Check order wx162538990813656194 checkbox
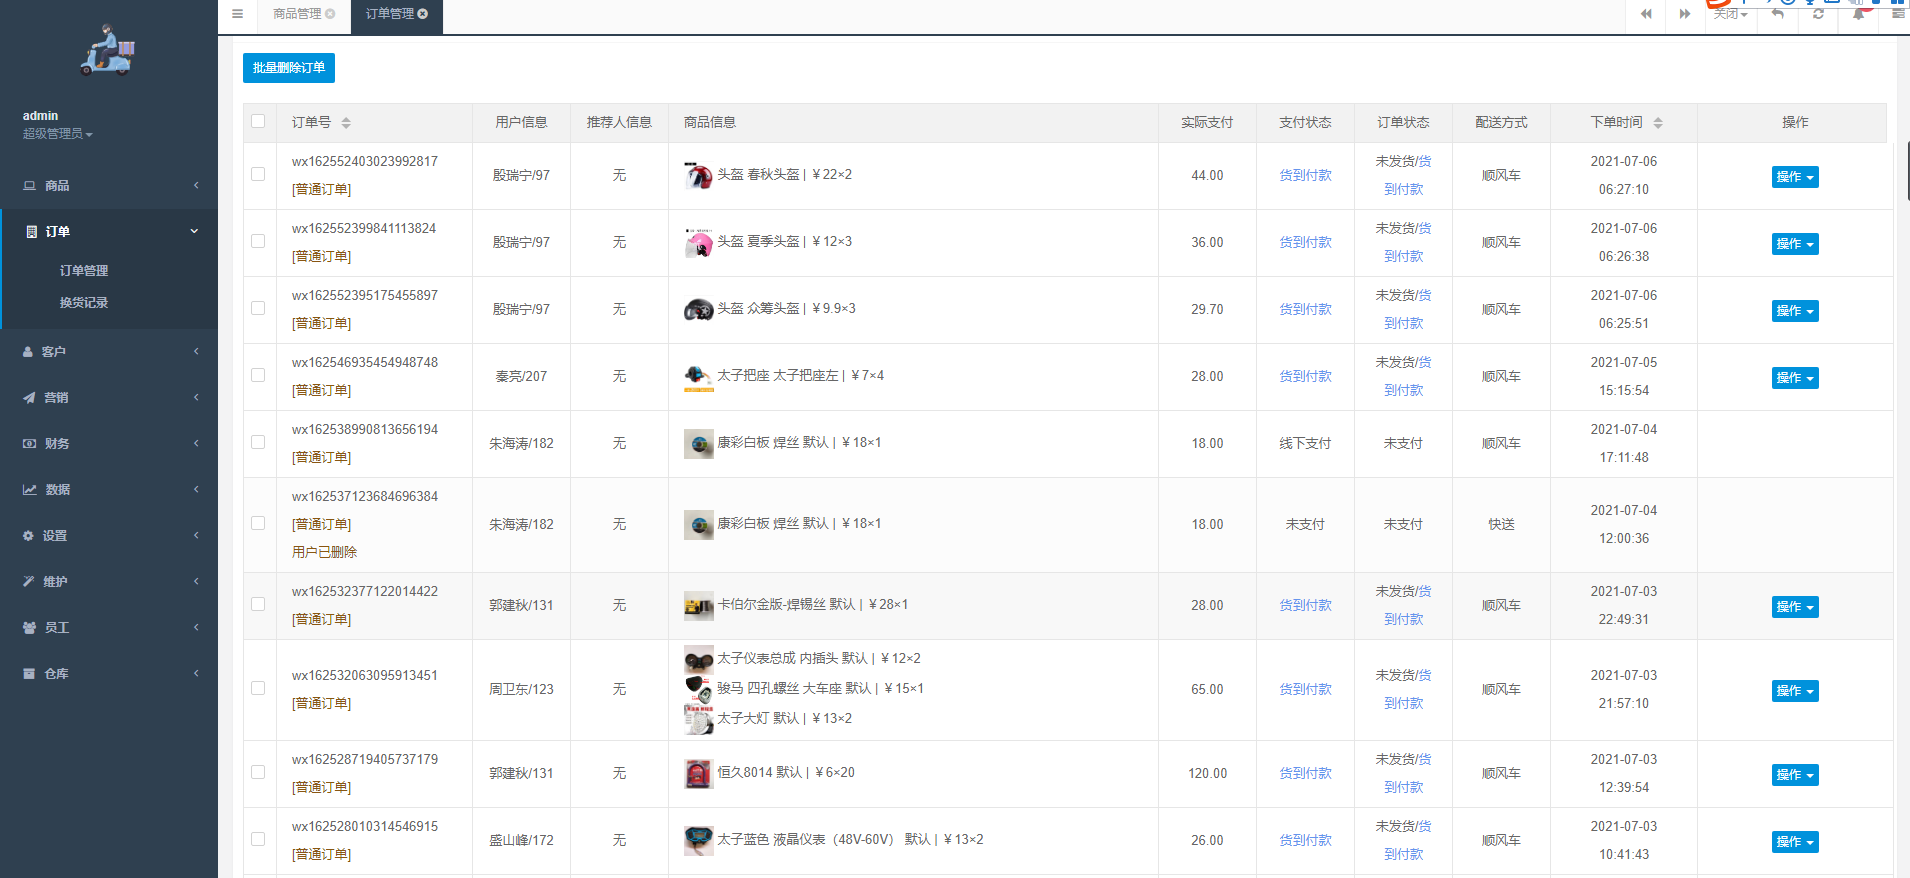 [258, 442]
